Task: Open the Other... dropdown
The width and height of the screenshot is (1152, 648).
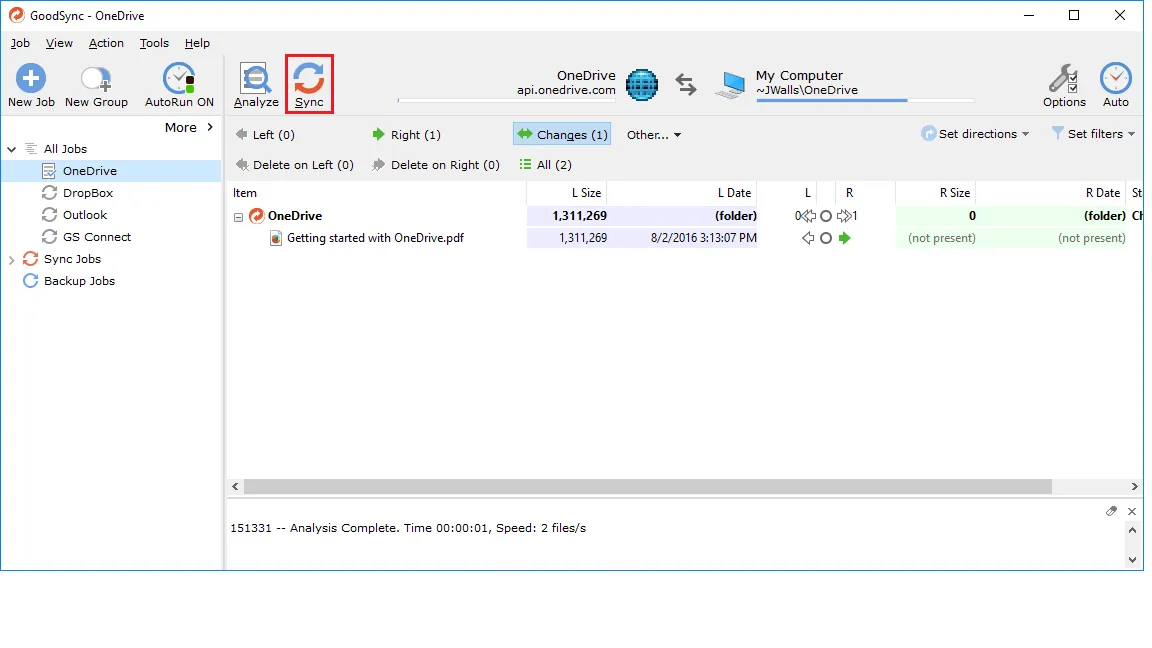Action: tap(654, 134)
